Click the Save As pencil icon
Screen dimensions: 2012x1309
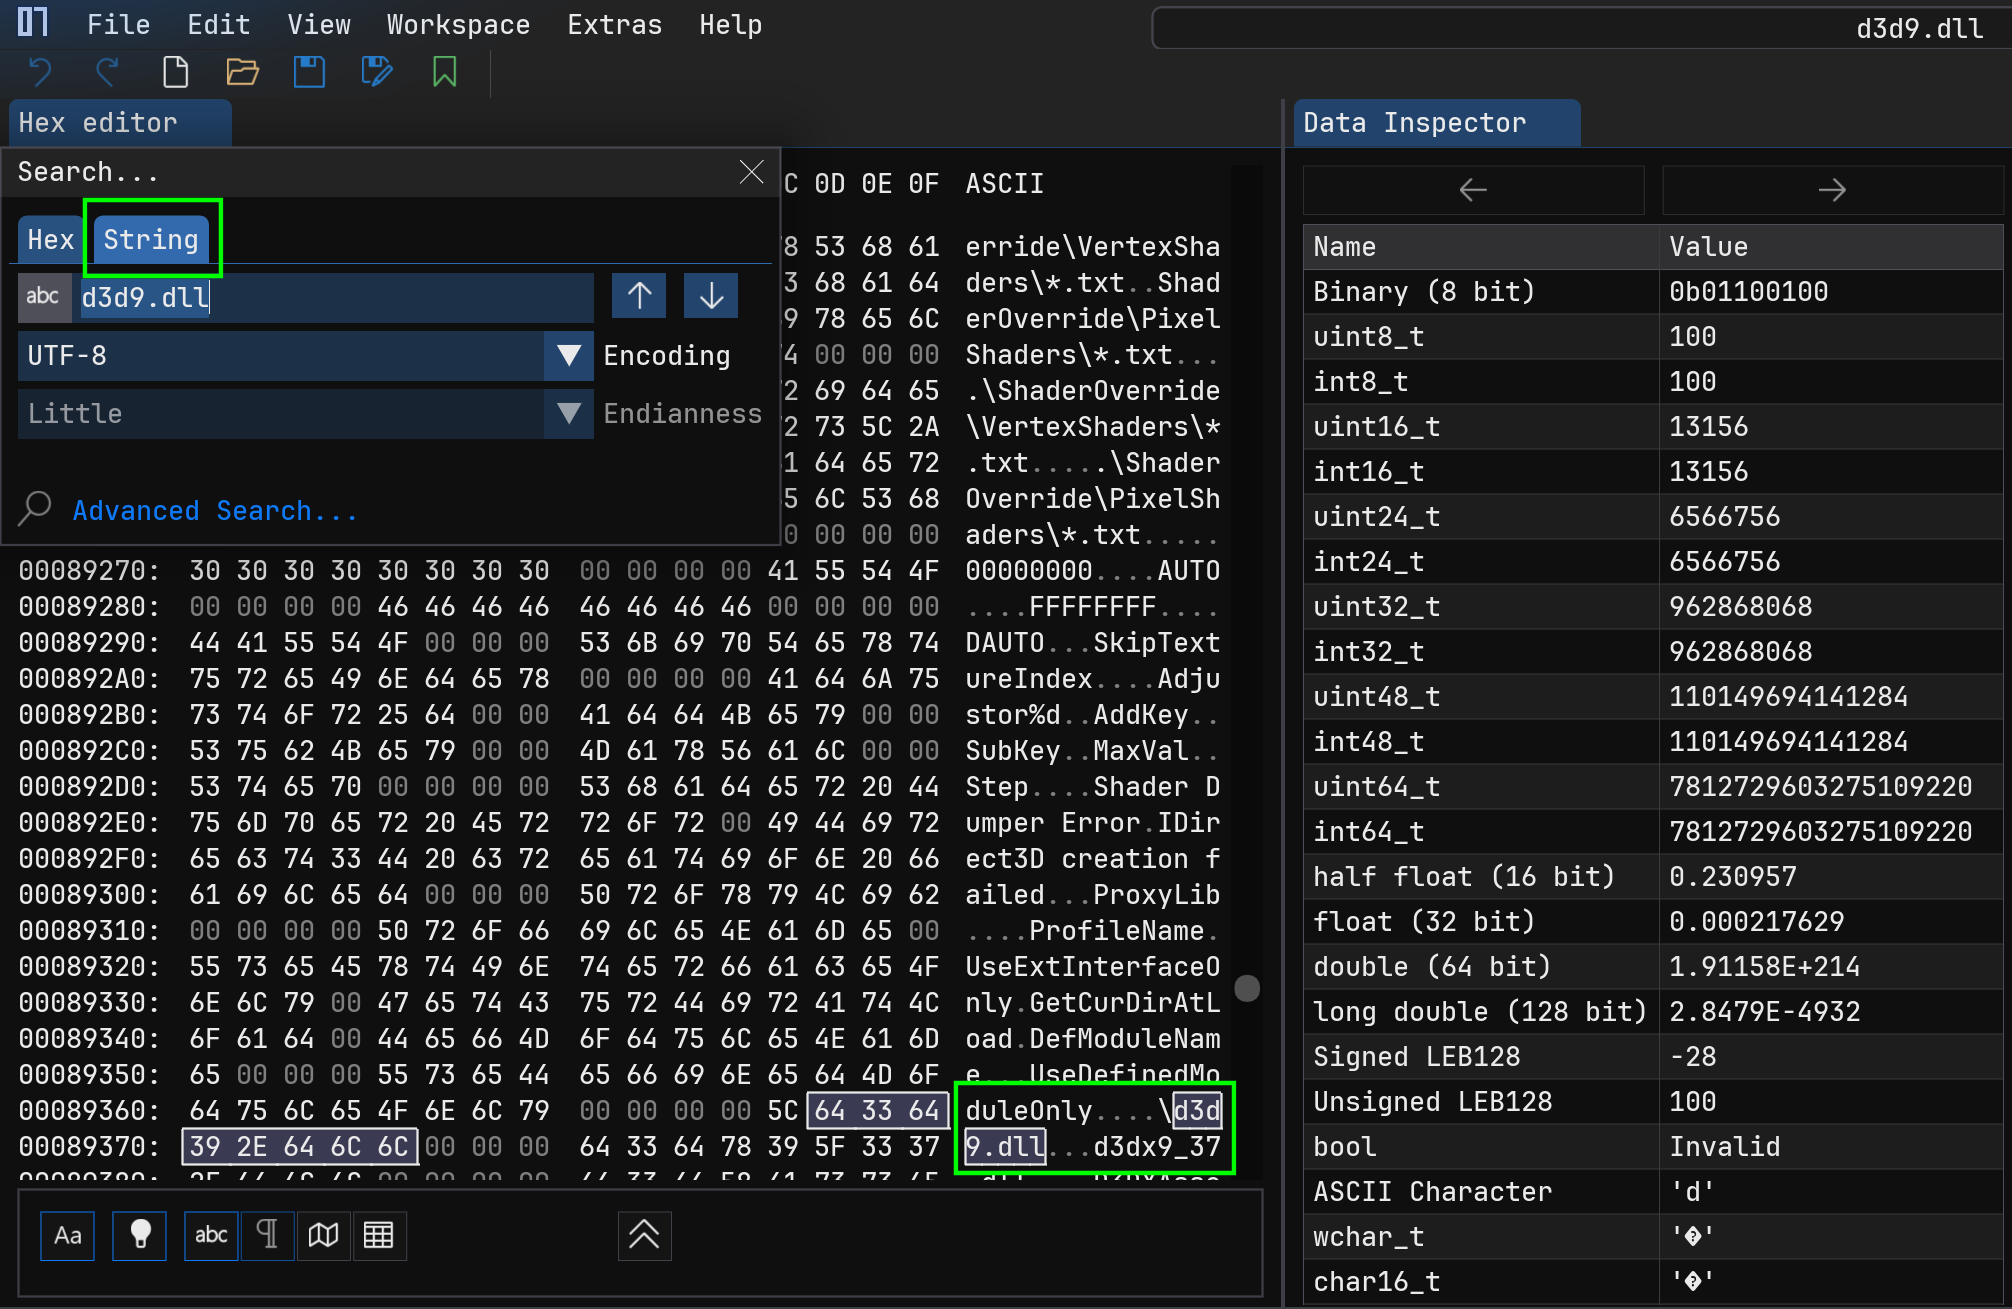point(377,72)
